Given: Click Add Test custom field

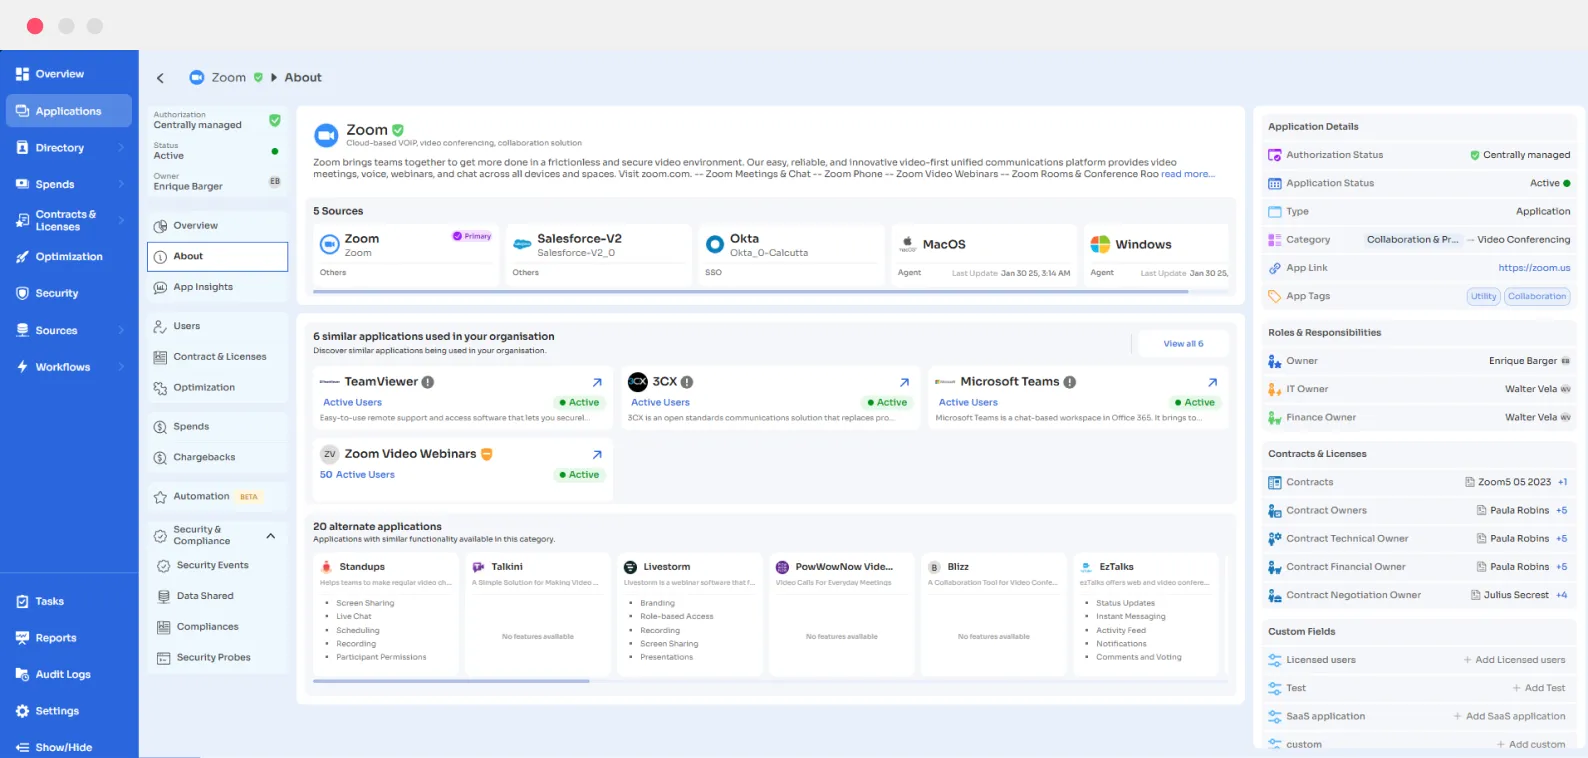Looking at the screenshot, I should click(1538, 688).
